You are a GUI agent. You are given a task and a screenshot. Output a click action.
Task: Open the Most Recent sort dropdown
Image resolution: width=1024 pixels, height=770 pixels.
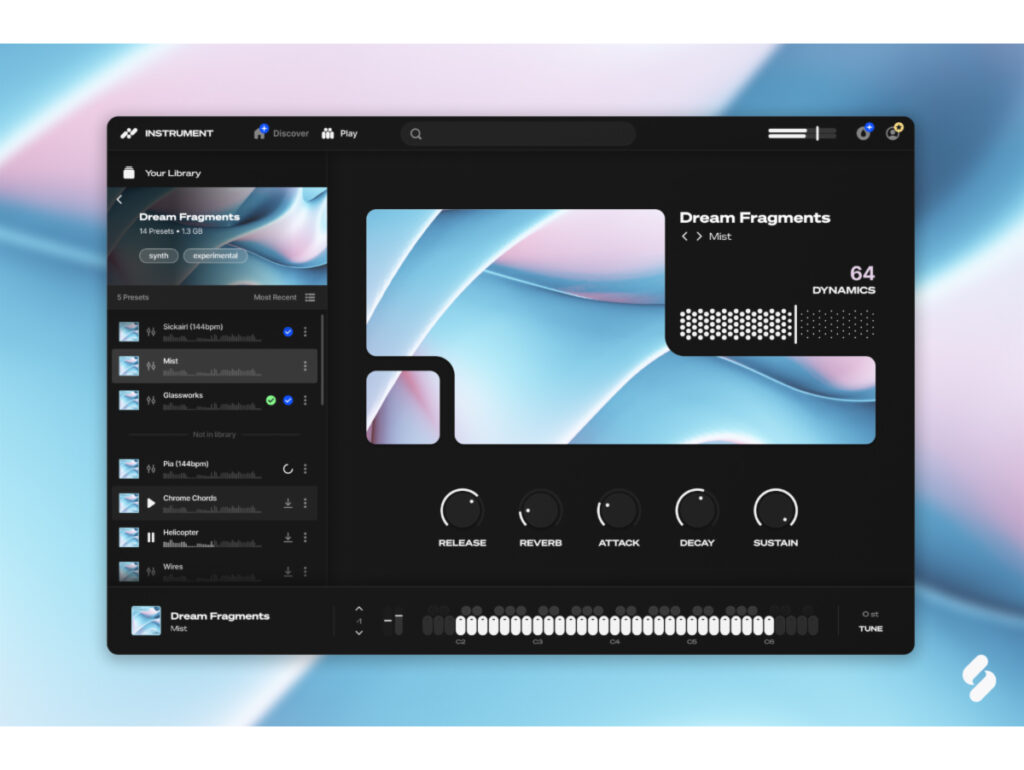275,297
